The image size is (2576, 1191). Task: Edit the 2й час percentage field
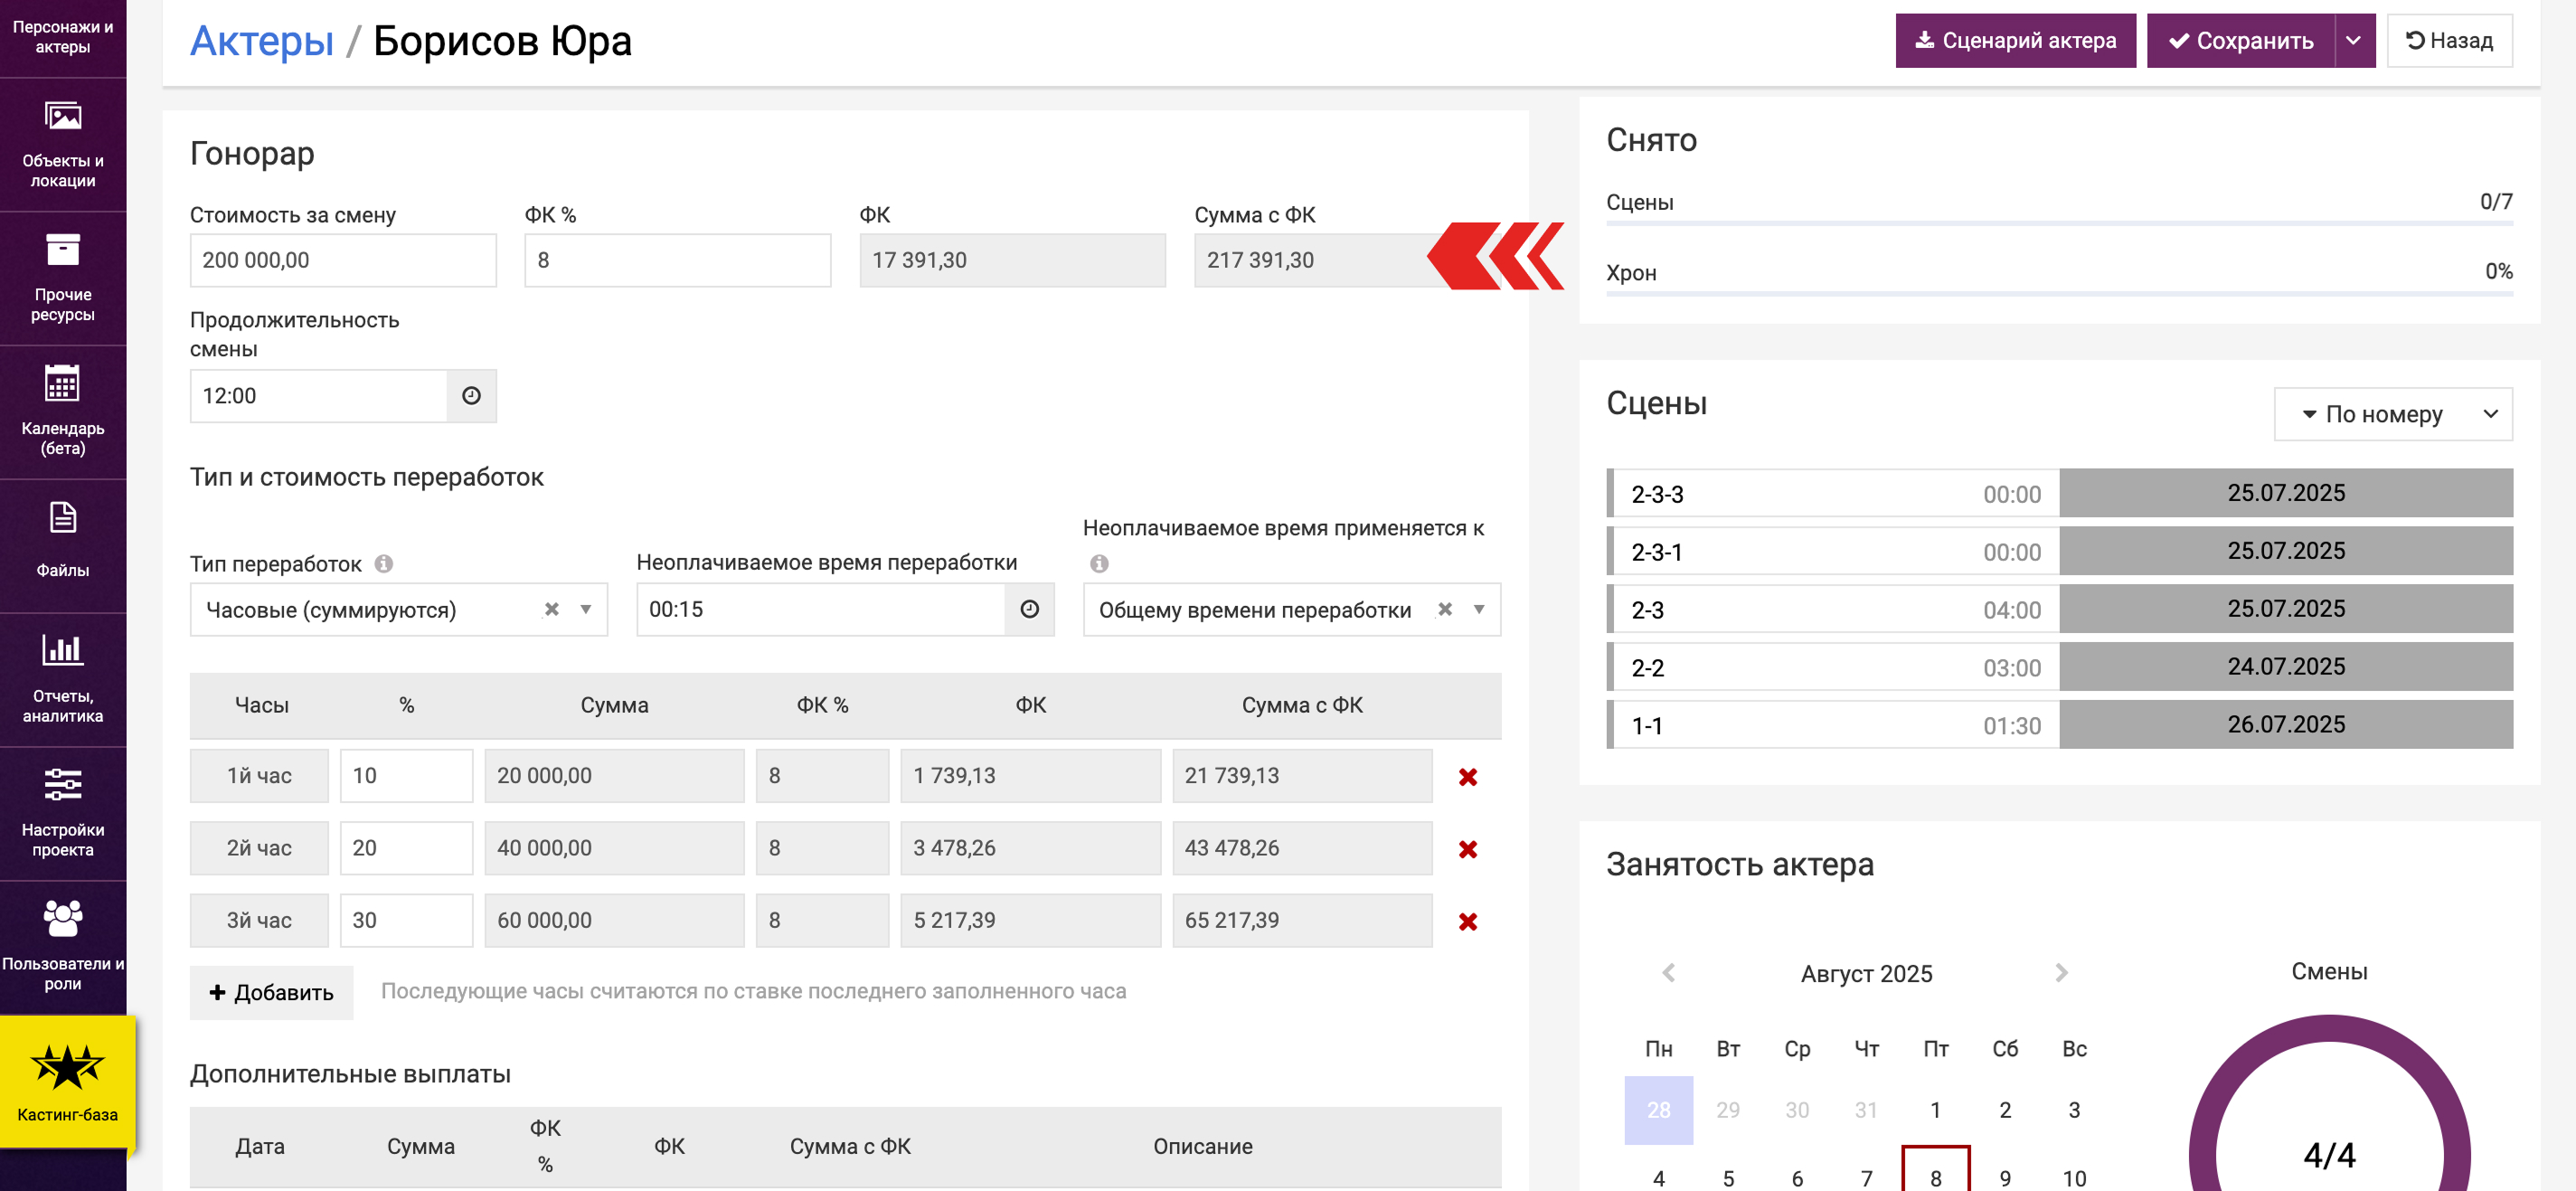coord(406,848)
